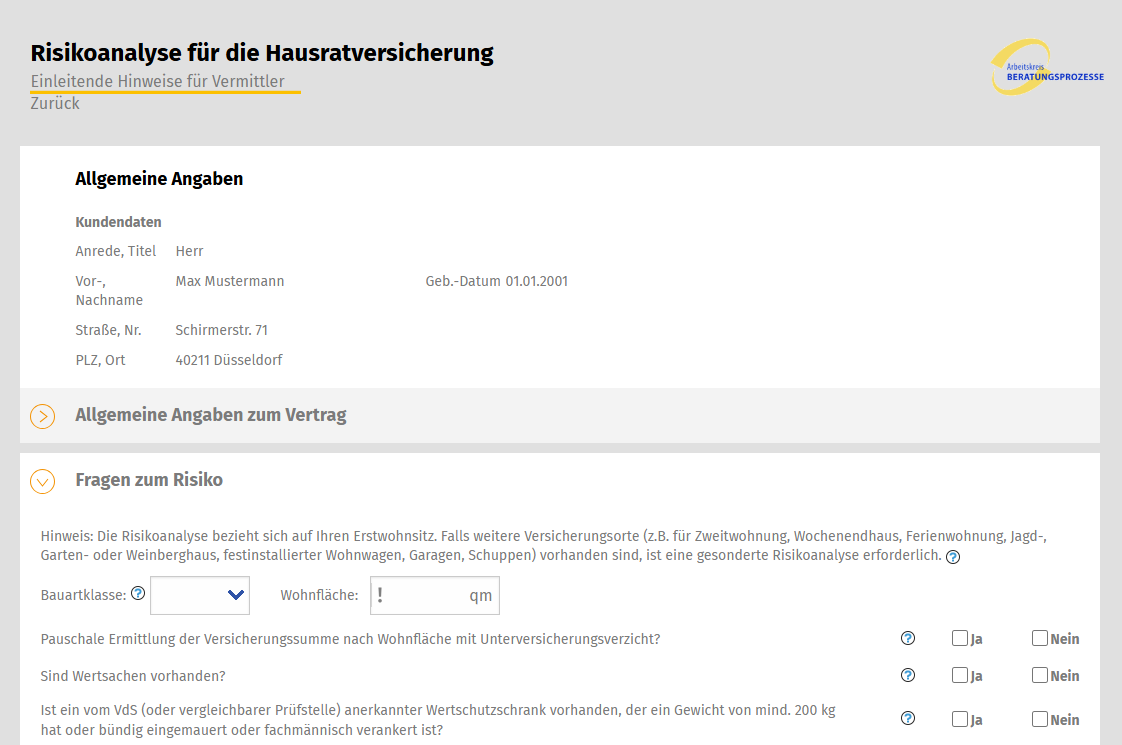
Task: Click help icon after the Versicherungsorte hint text
Action: 953,556
